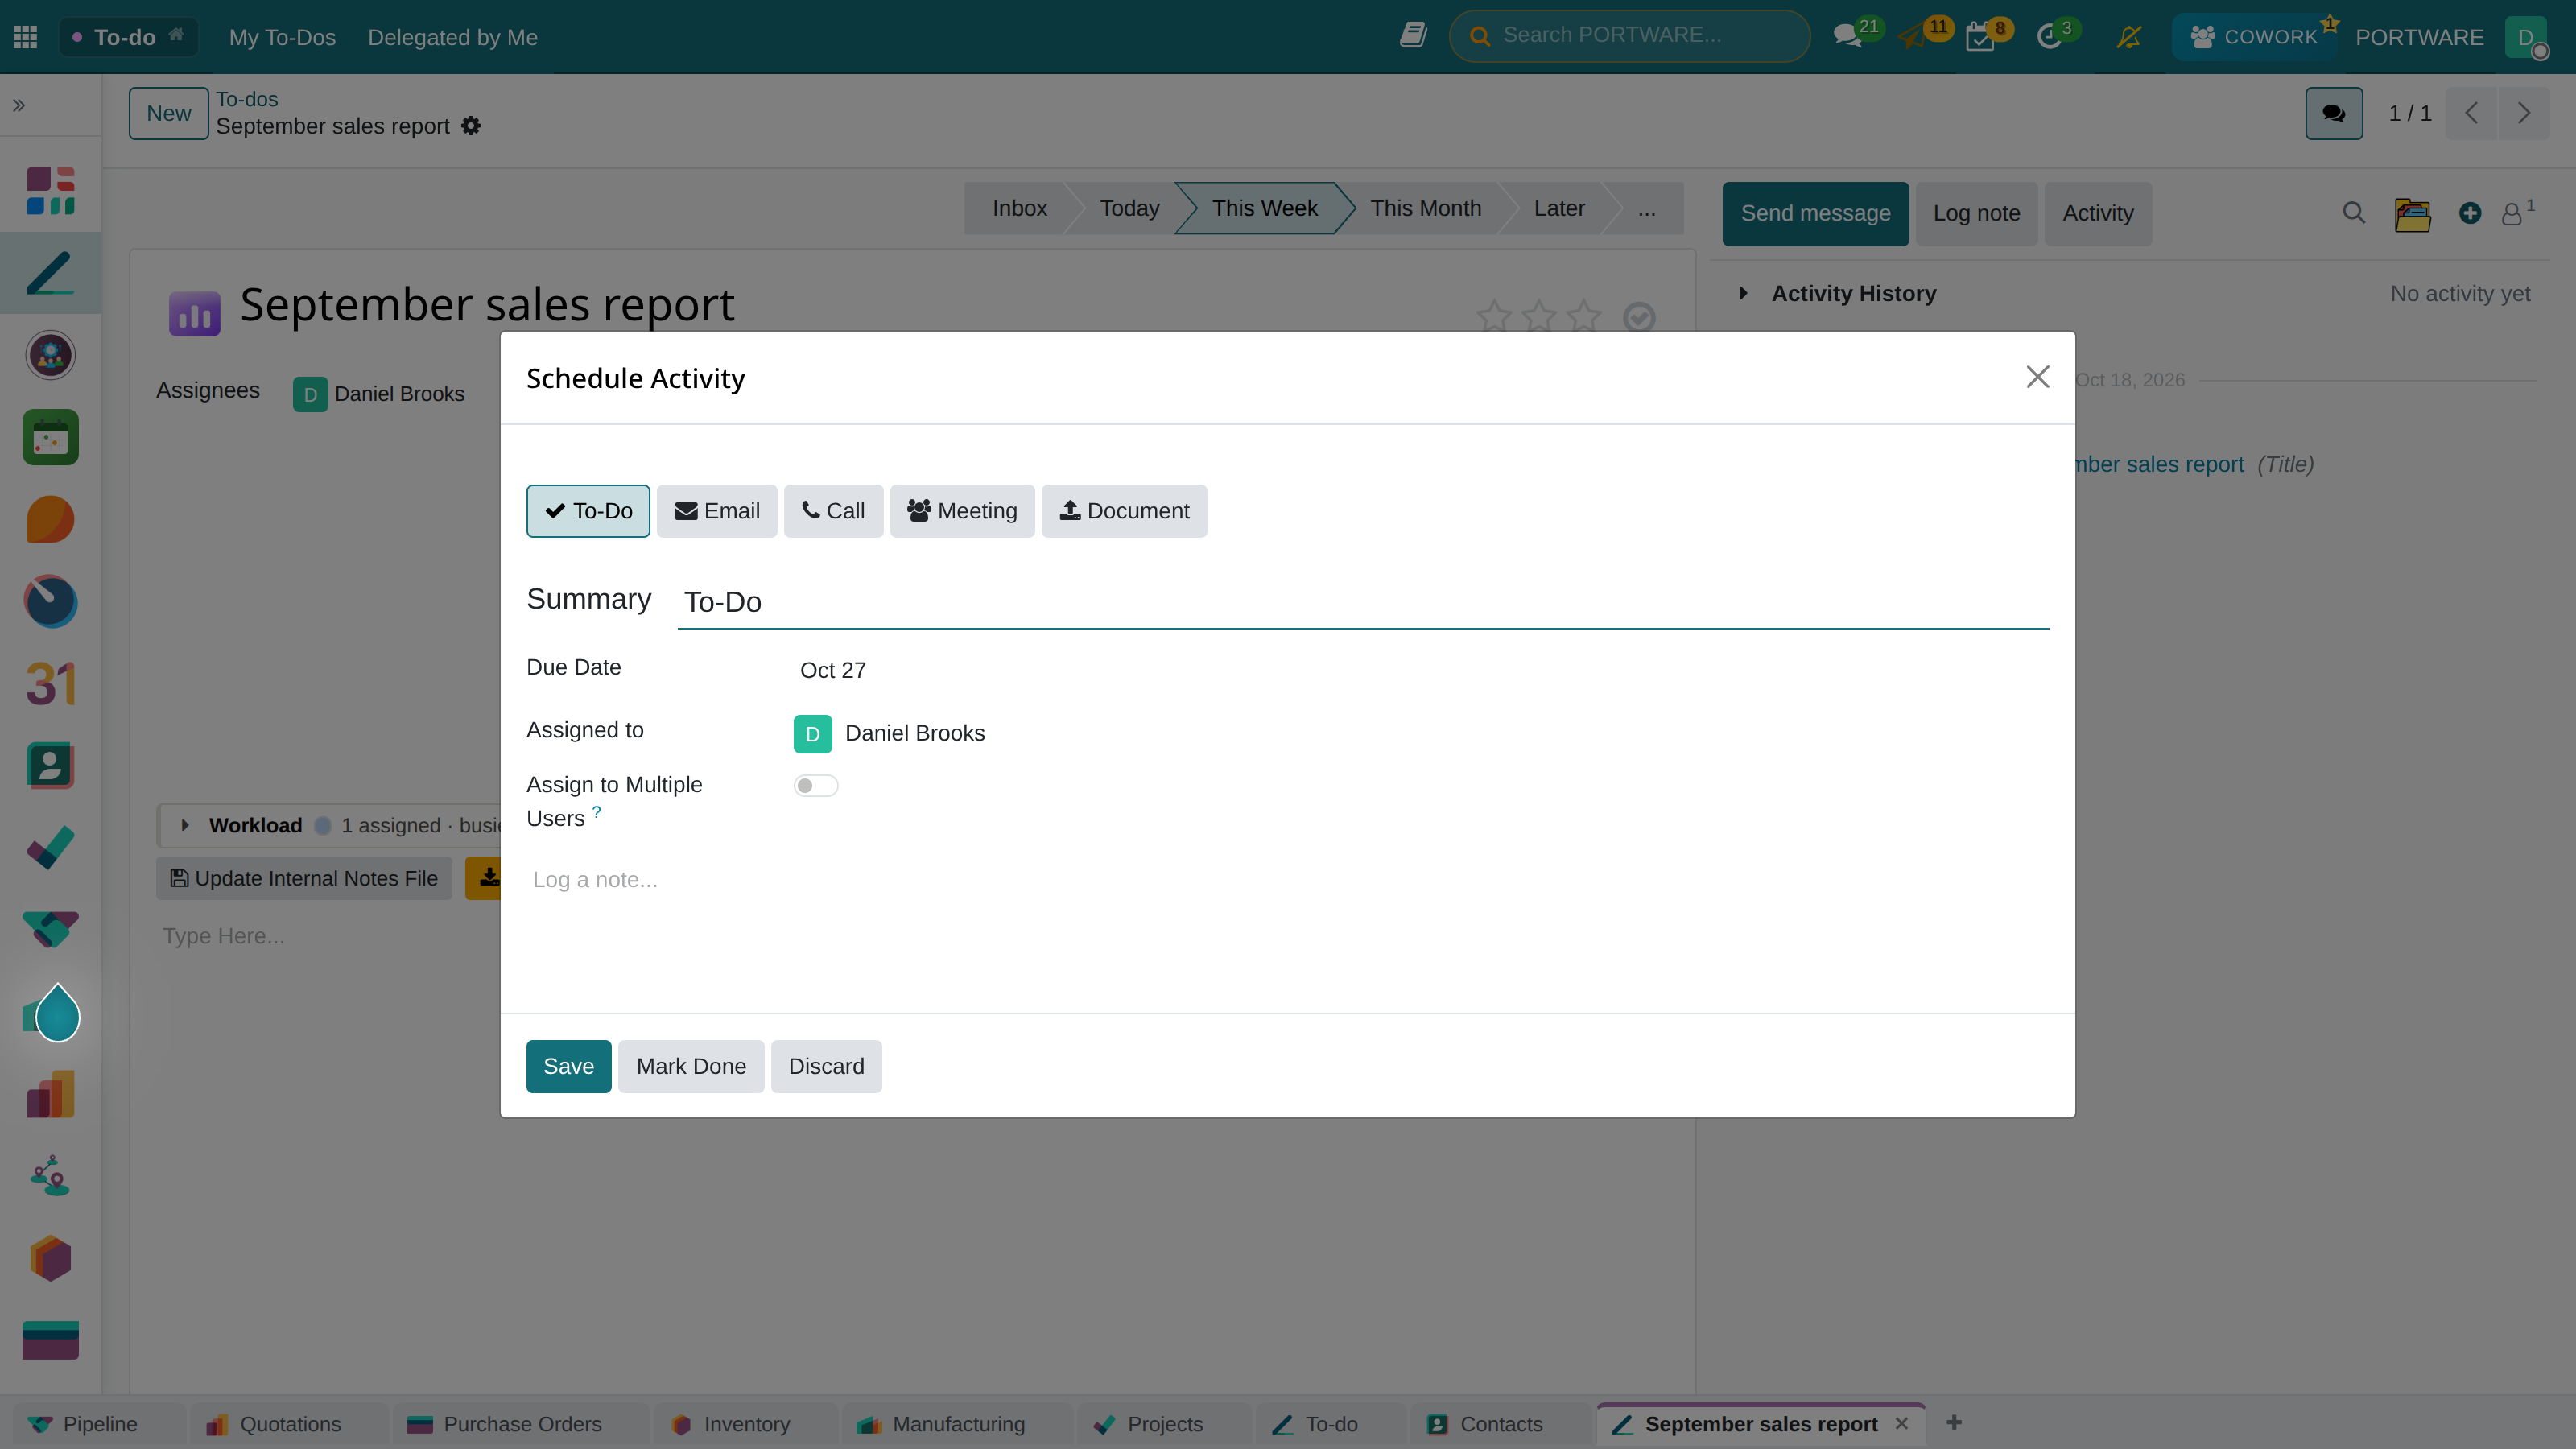This screenshot has height=1449, width=2576.
Task: Select the Call activity type
Action: (833, 511)
